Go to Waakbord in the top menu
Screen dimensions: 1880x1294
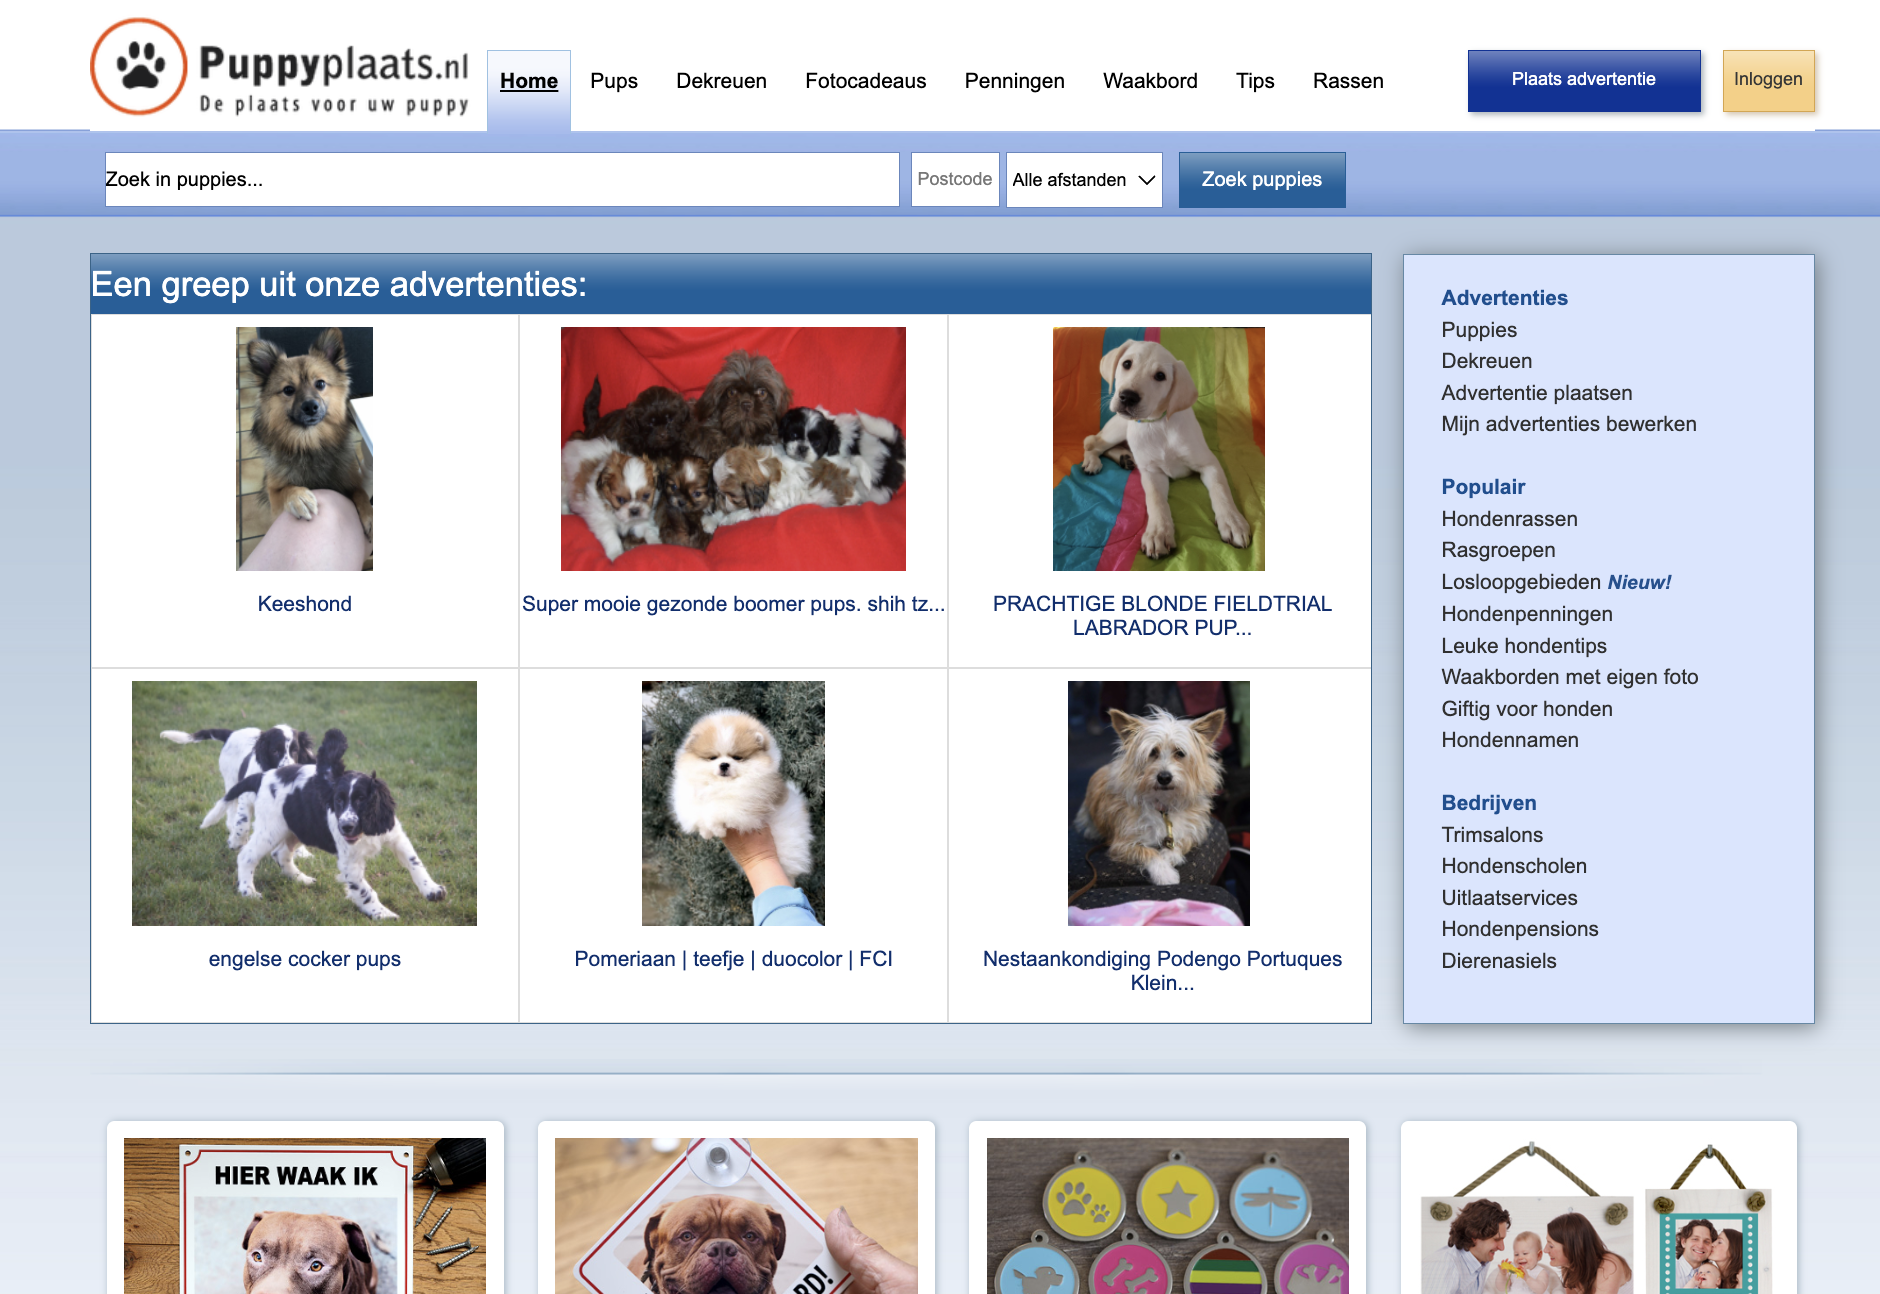point(1150,81)
